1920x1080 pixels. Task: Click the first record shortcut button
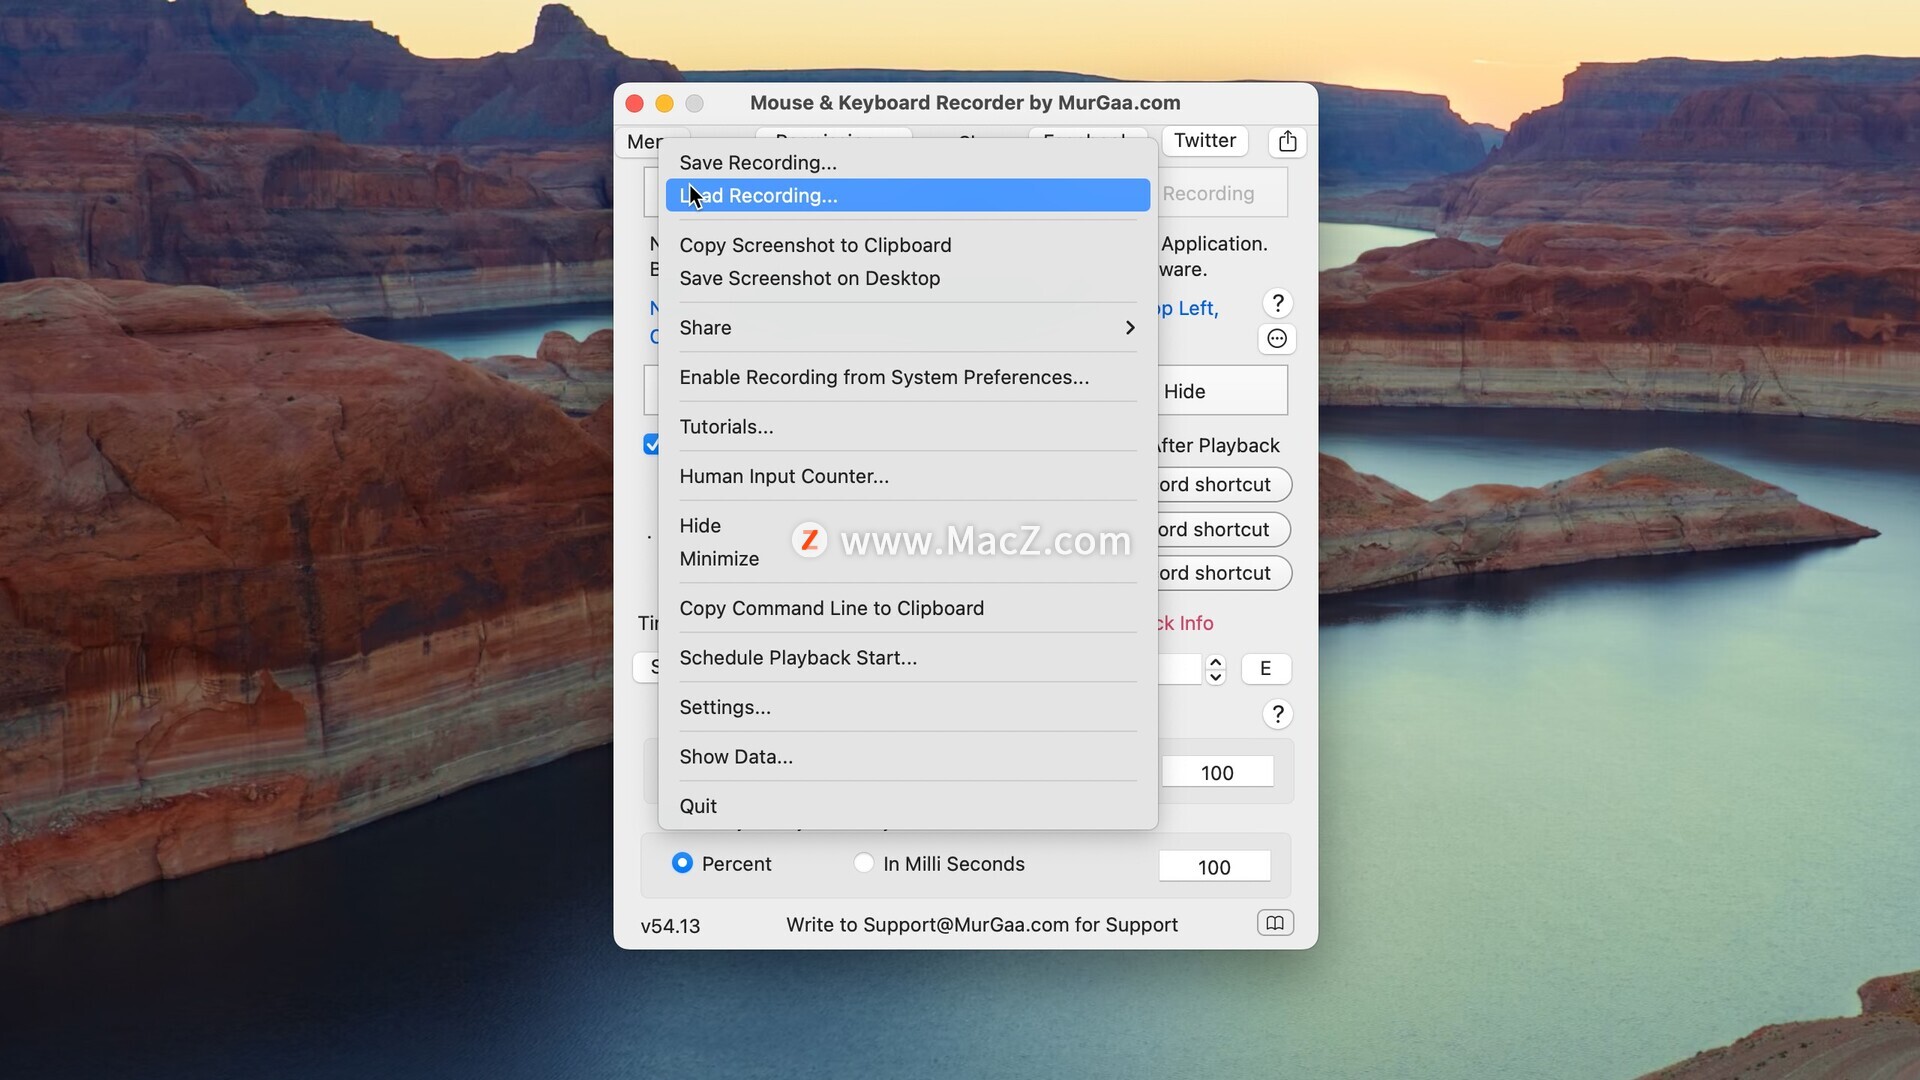pyautogui.click(x=1224, y=484)
